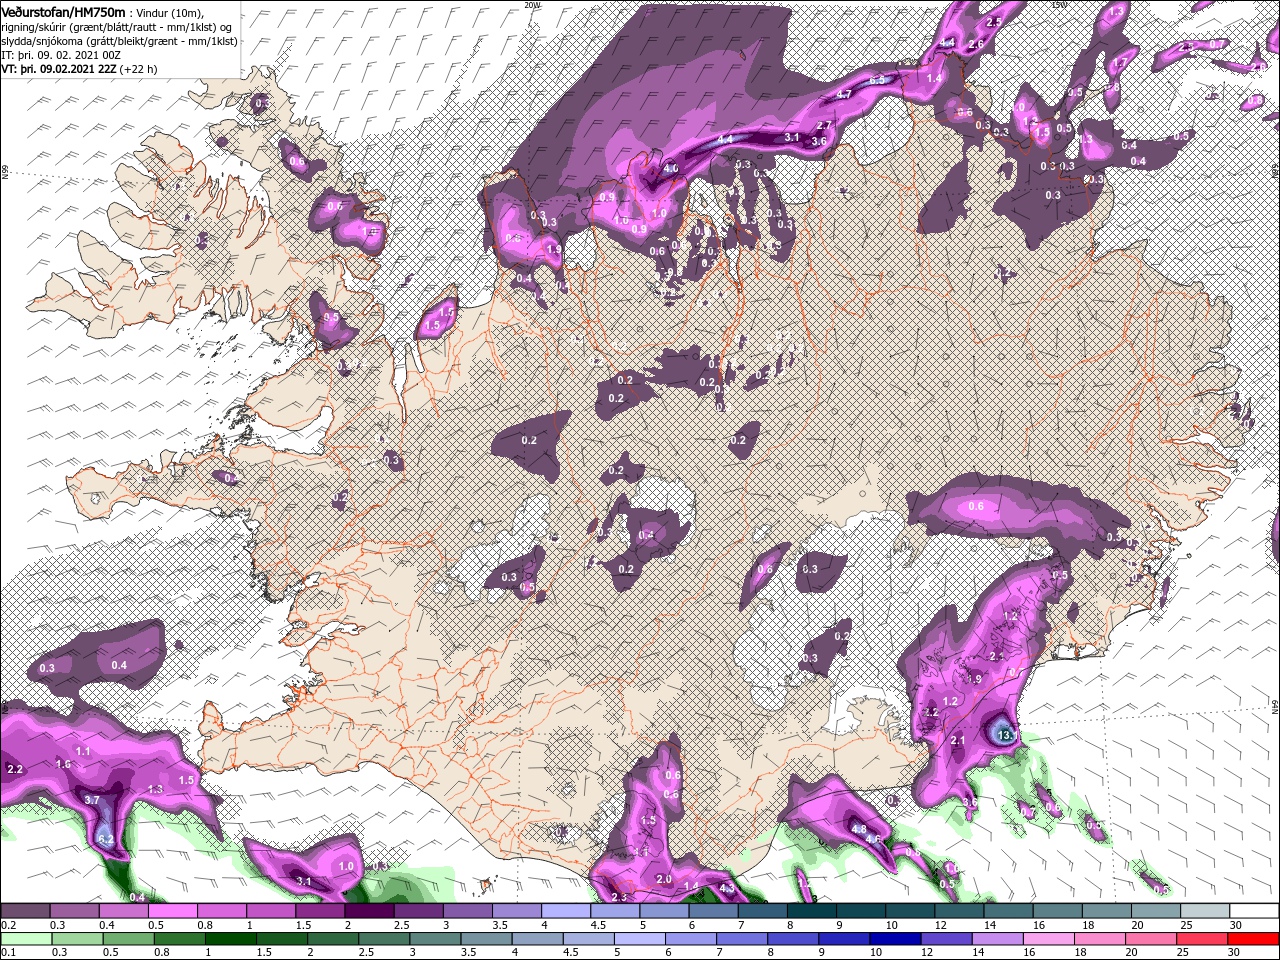Screen dimensions: 1280x960
Task: Pick snow scale swatch between 9 and 10
Action: (861, 911)
